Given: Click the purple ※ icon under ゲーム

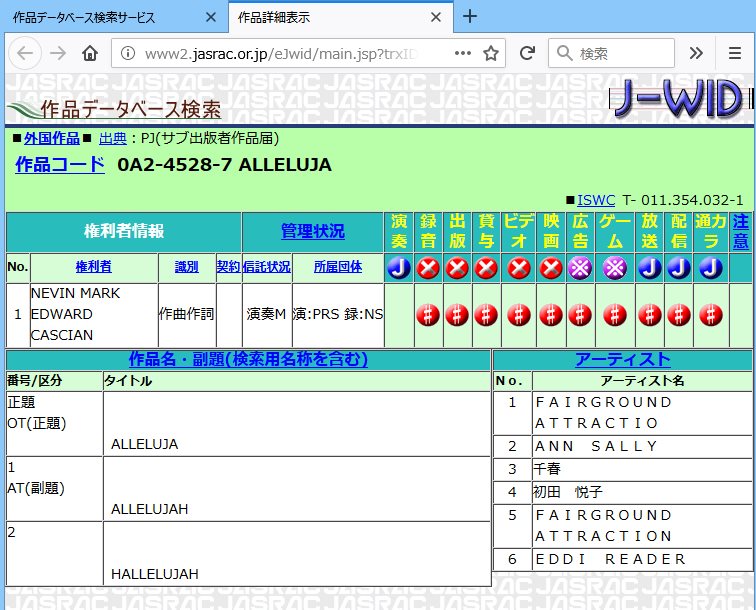Looking at the screenshot, I should click(x=615, y=268).
